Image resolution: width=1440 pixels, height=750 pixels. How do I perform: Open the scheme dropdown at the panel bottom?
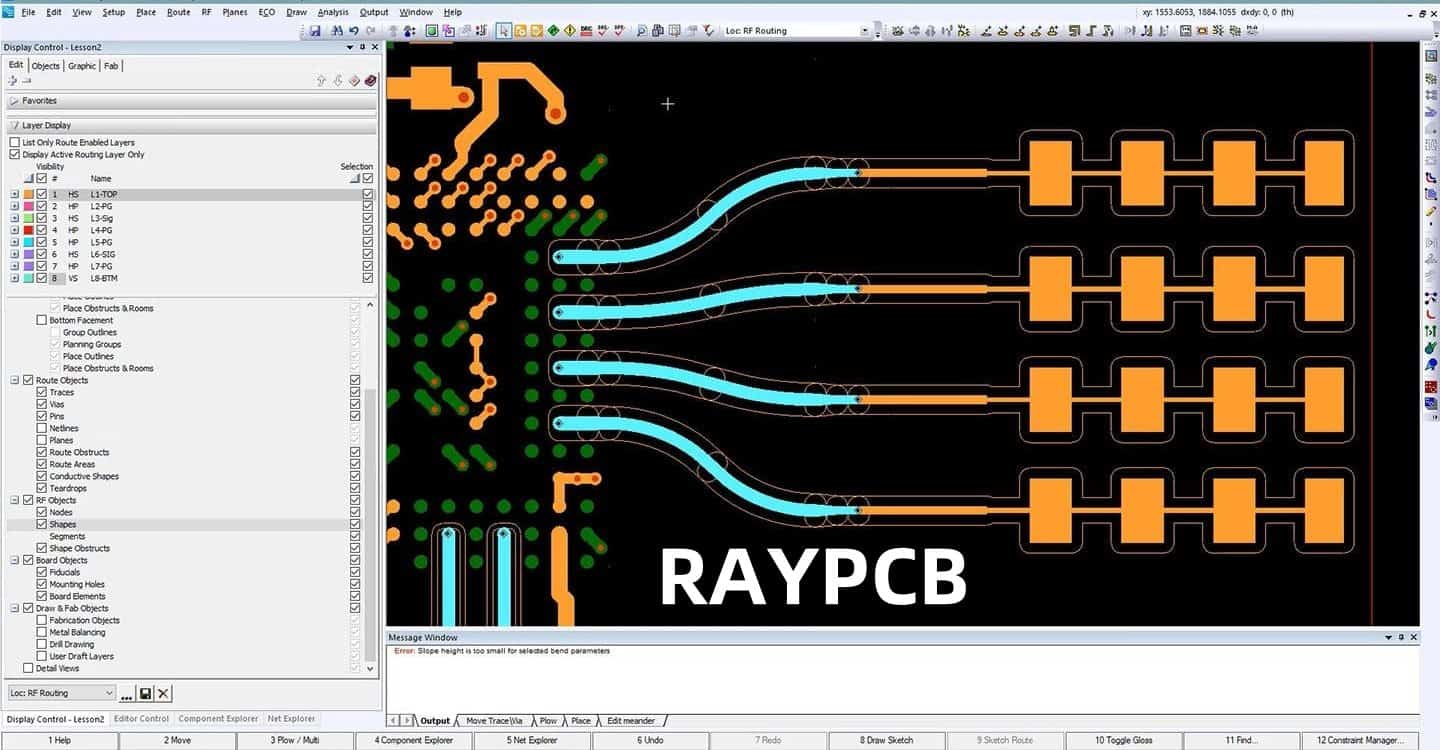[x=61, y=693]
